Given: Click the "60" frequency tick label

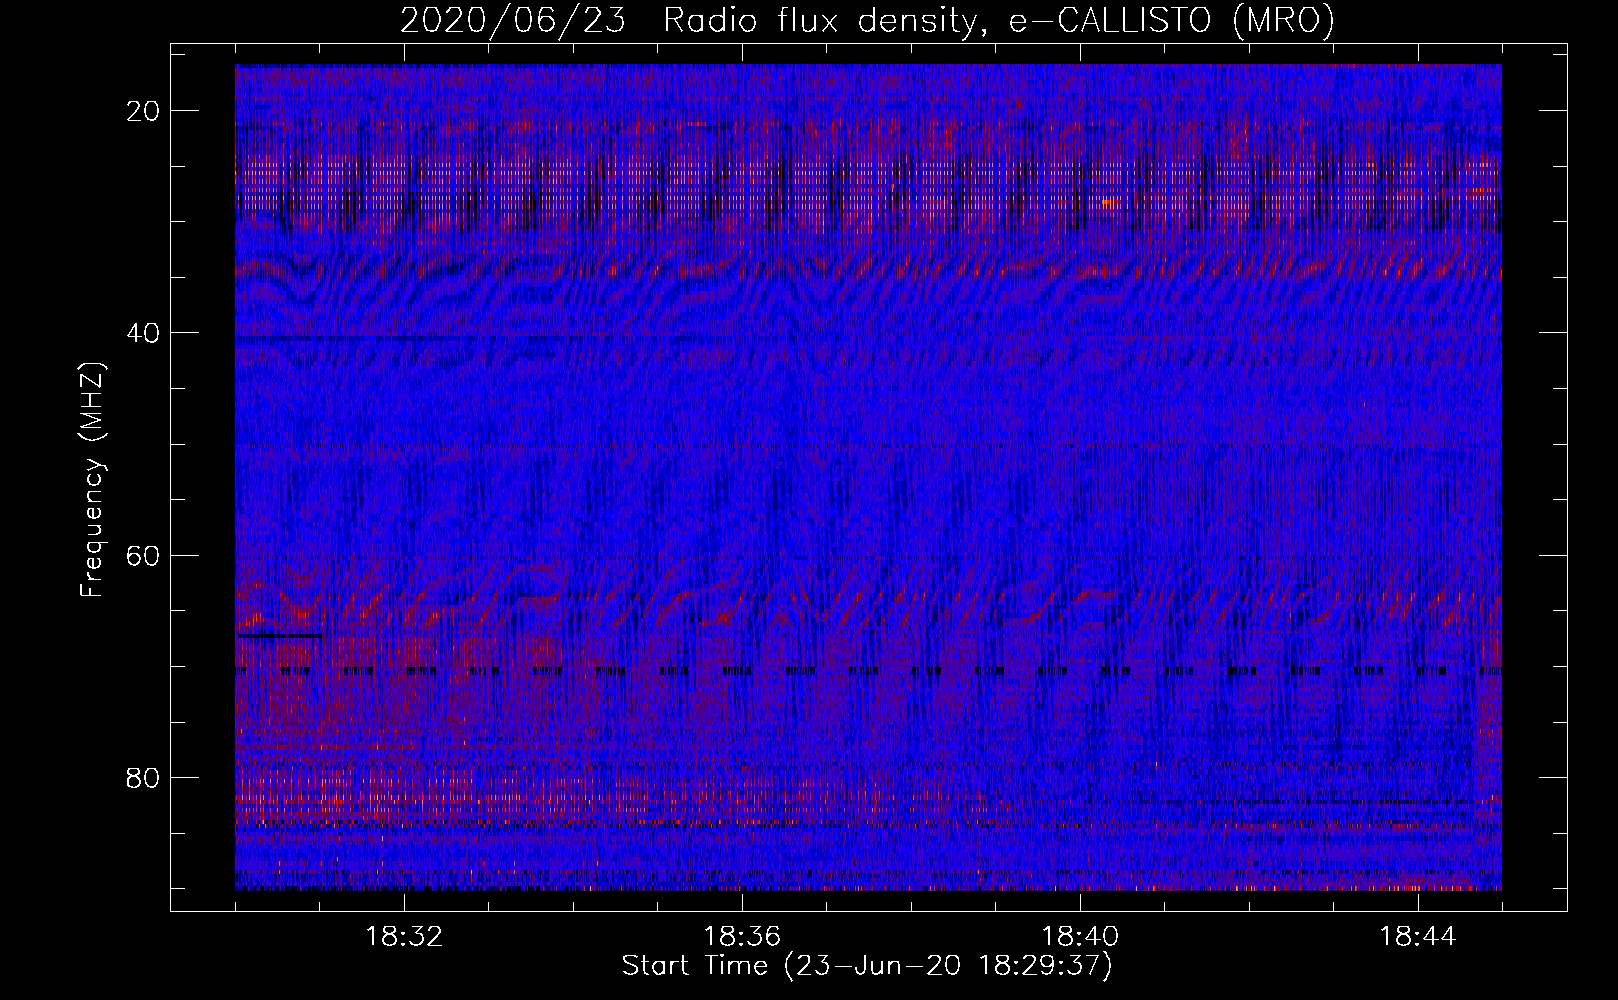Looking at the screenshot, I should [x=144, y=555].
